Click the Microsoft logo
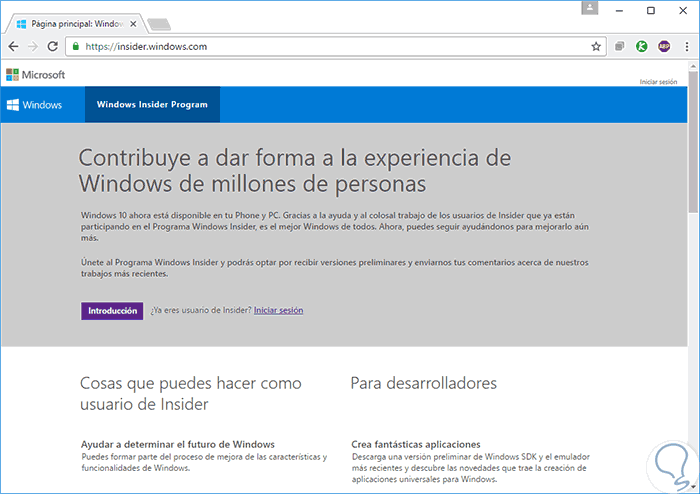Viewport: 700px width, 494px height. pos(36,75)
